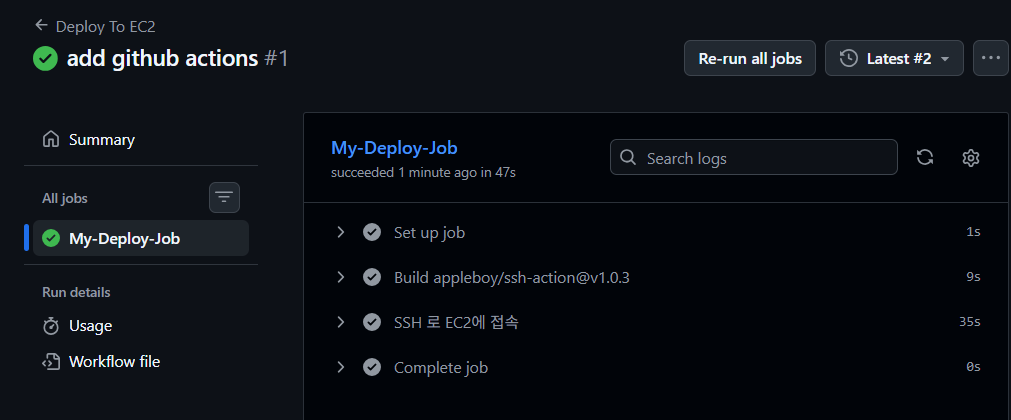Click the check icon on Complete job
The height and width of the screenshot is (420, 1011).
tap(371, 367)
